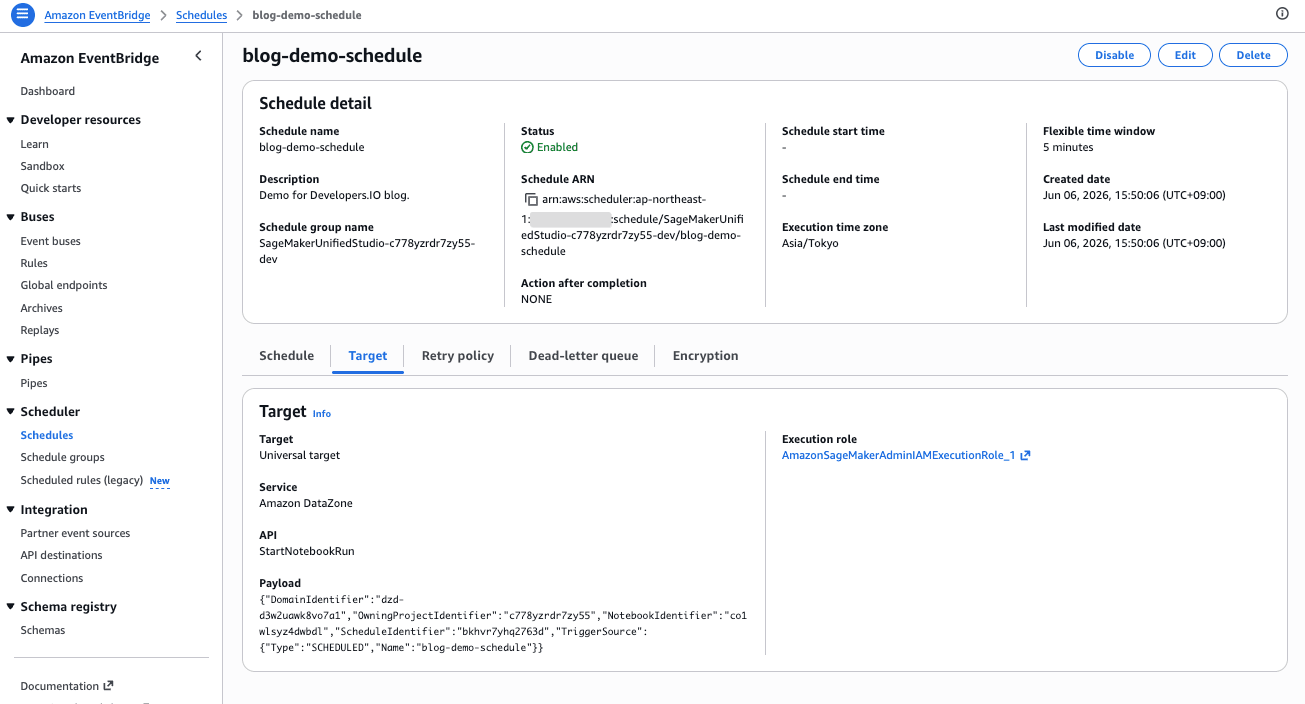Collapse the Scheduler section
Screen dimensions: 1305x704
point(10,412)
